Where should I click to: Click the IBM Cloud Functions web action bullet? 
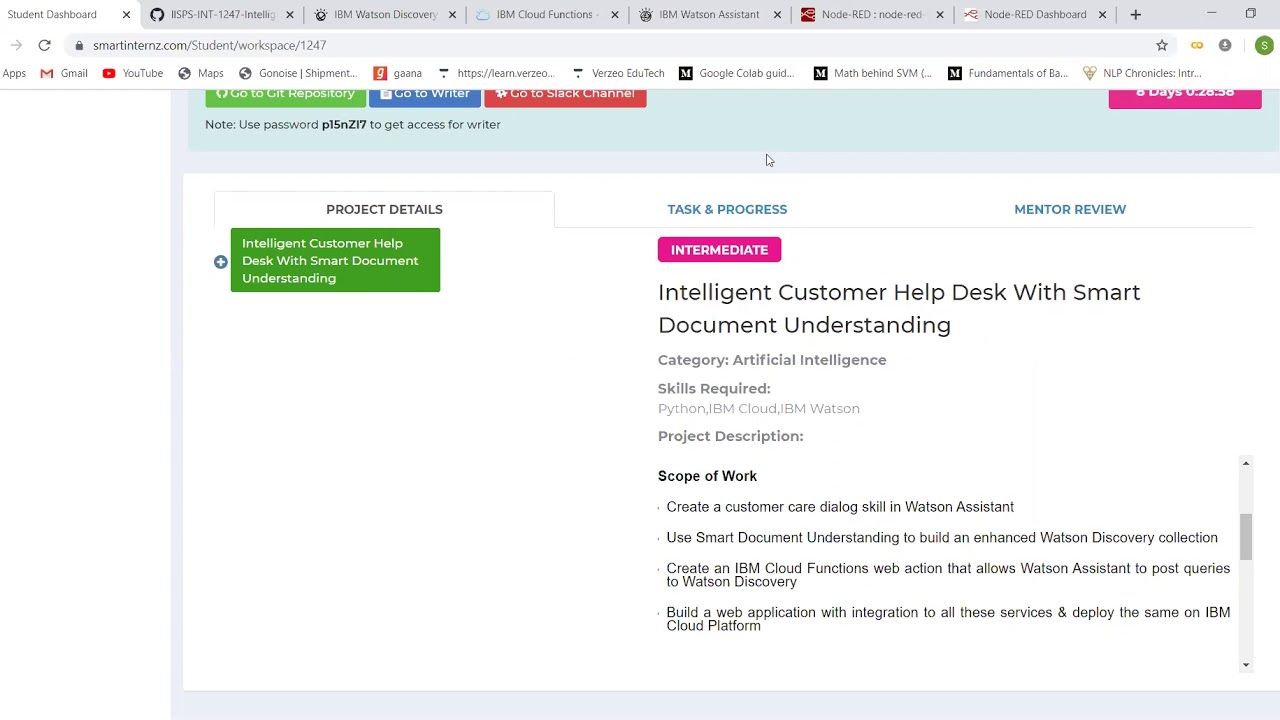pyautogui.click(x=948, y=575)
